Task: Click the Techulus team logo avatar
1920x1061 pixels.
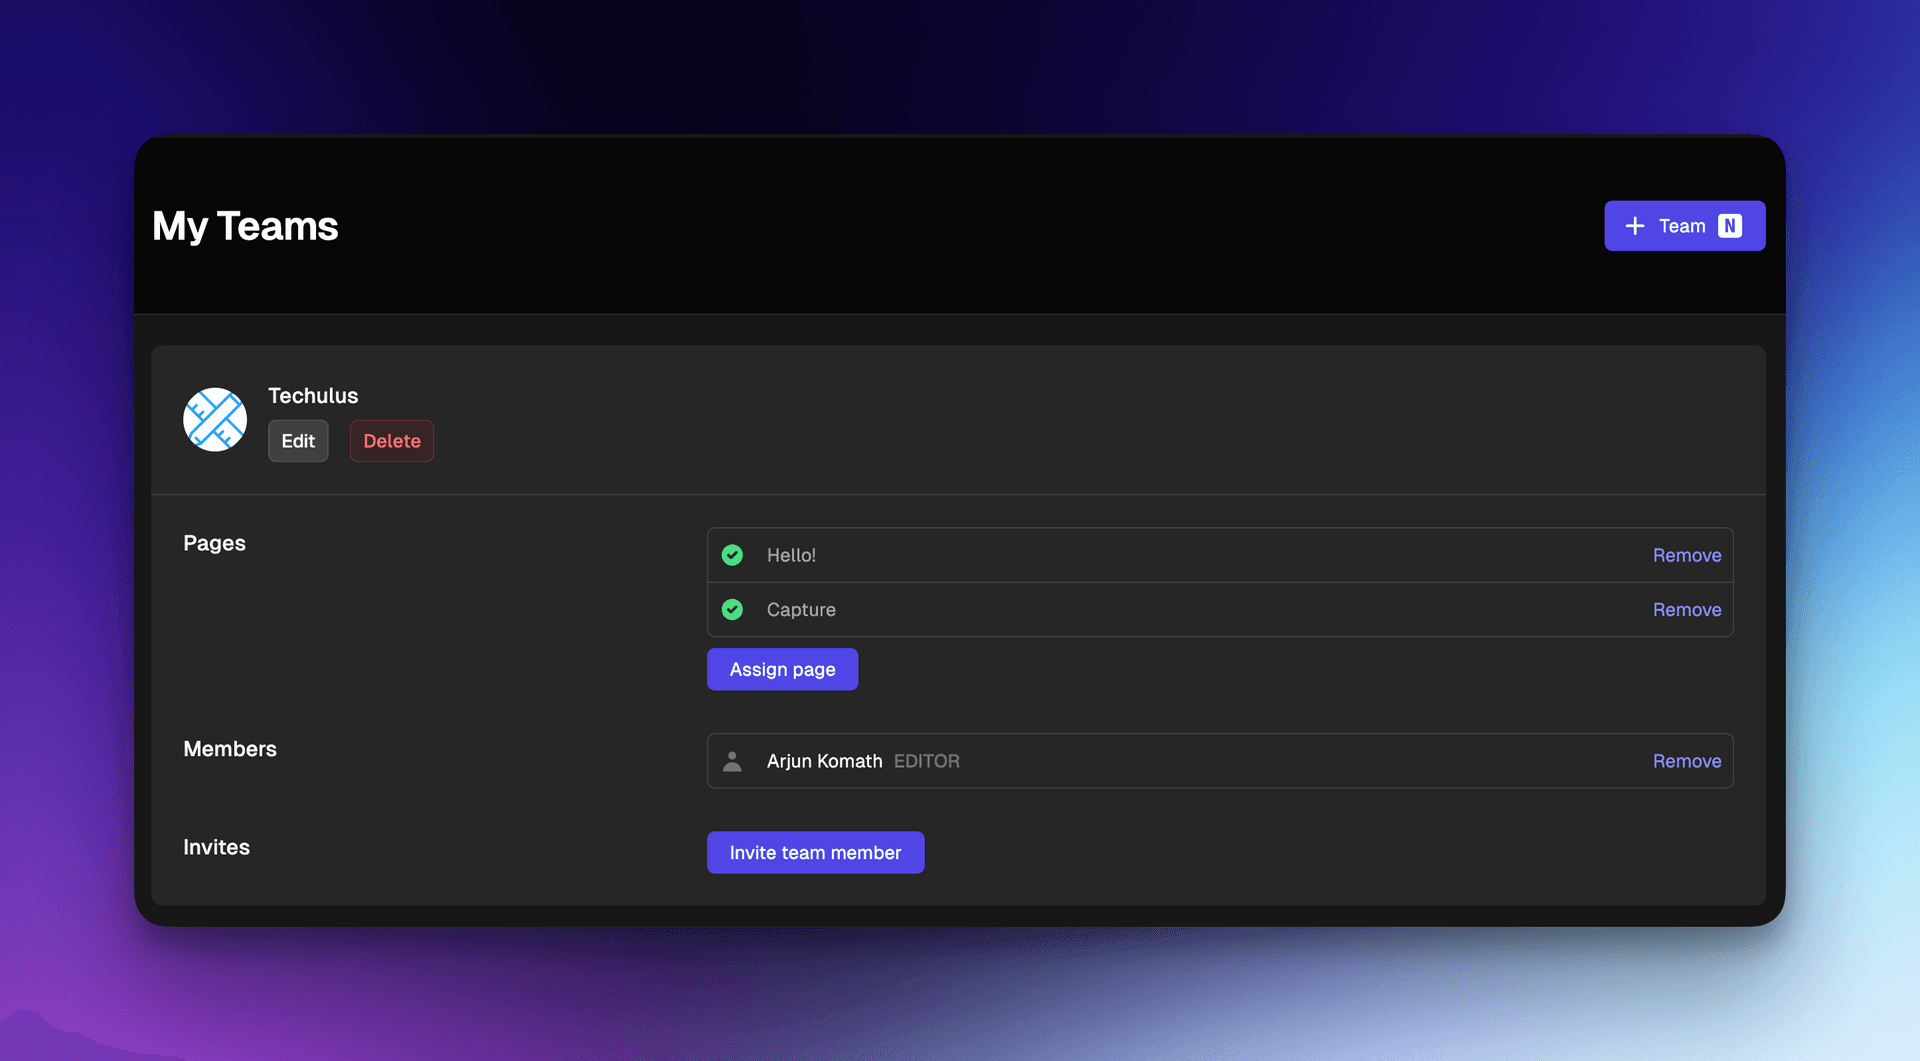Action: [215, 419]
